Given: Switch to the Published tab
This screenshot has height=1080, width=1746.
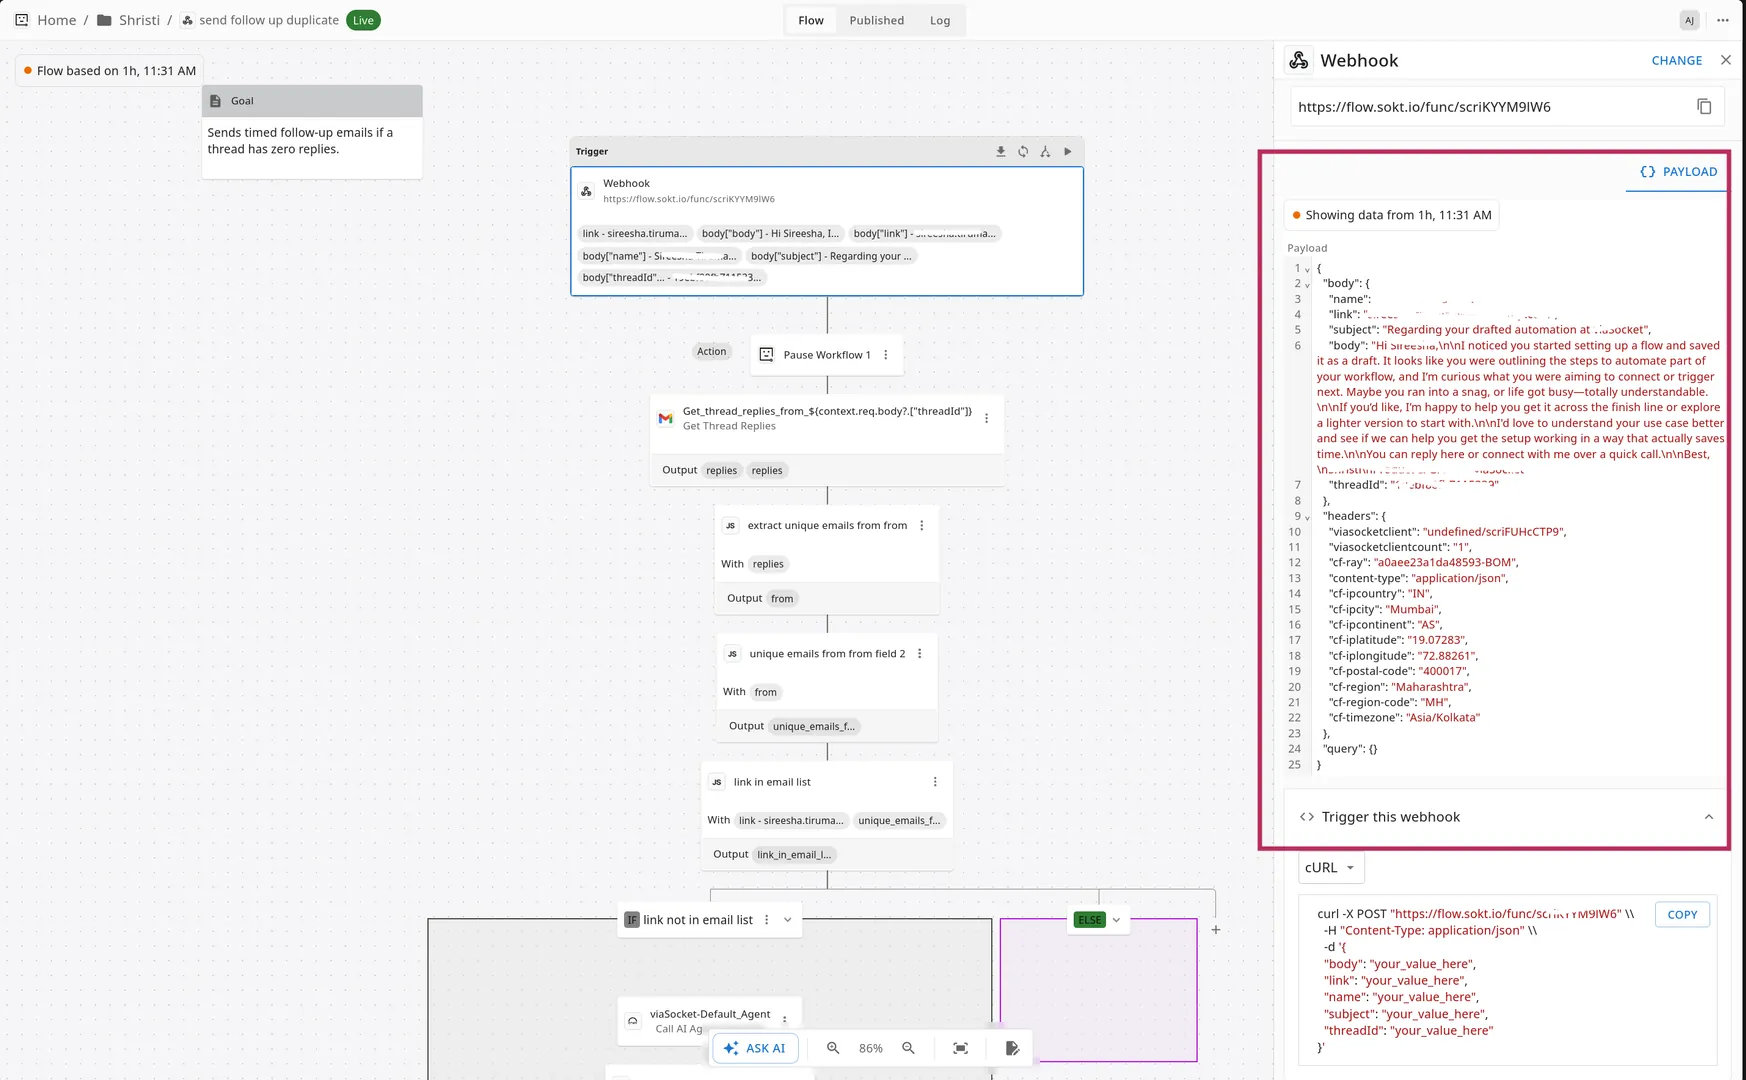Looking at the screenshot, I should [877, 20].
